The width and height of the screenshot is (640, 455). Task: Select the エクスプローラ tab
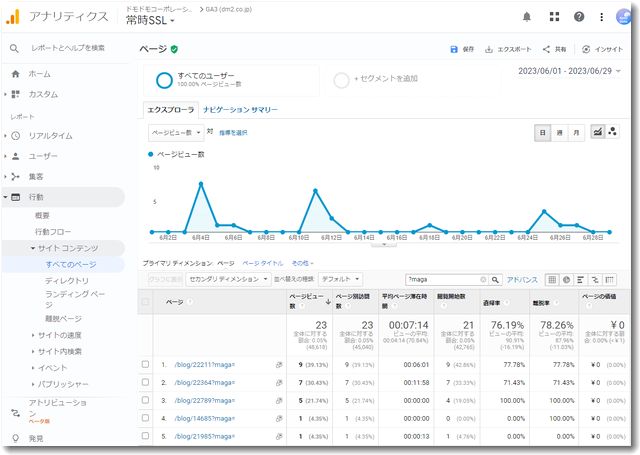(171, 110)
